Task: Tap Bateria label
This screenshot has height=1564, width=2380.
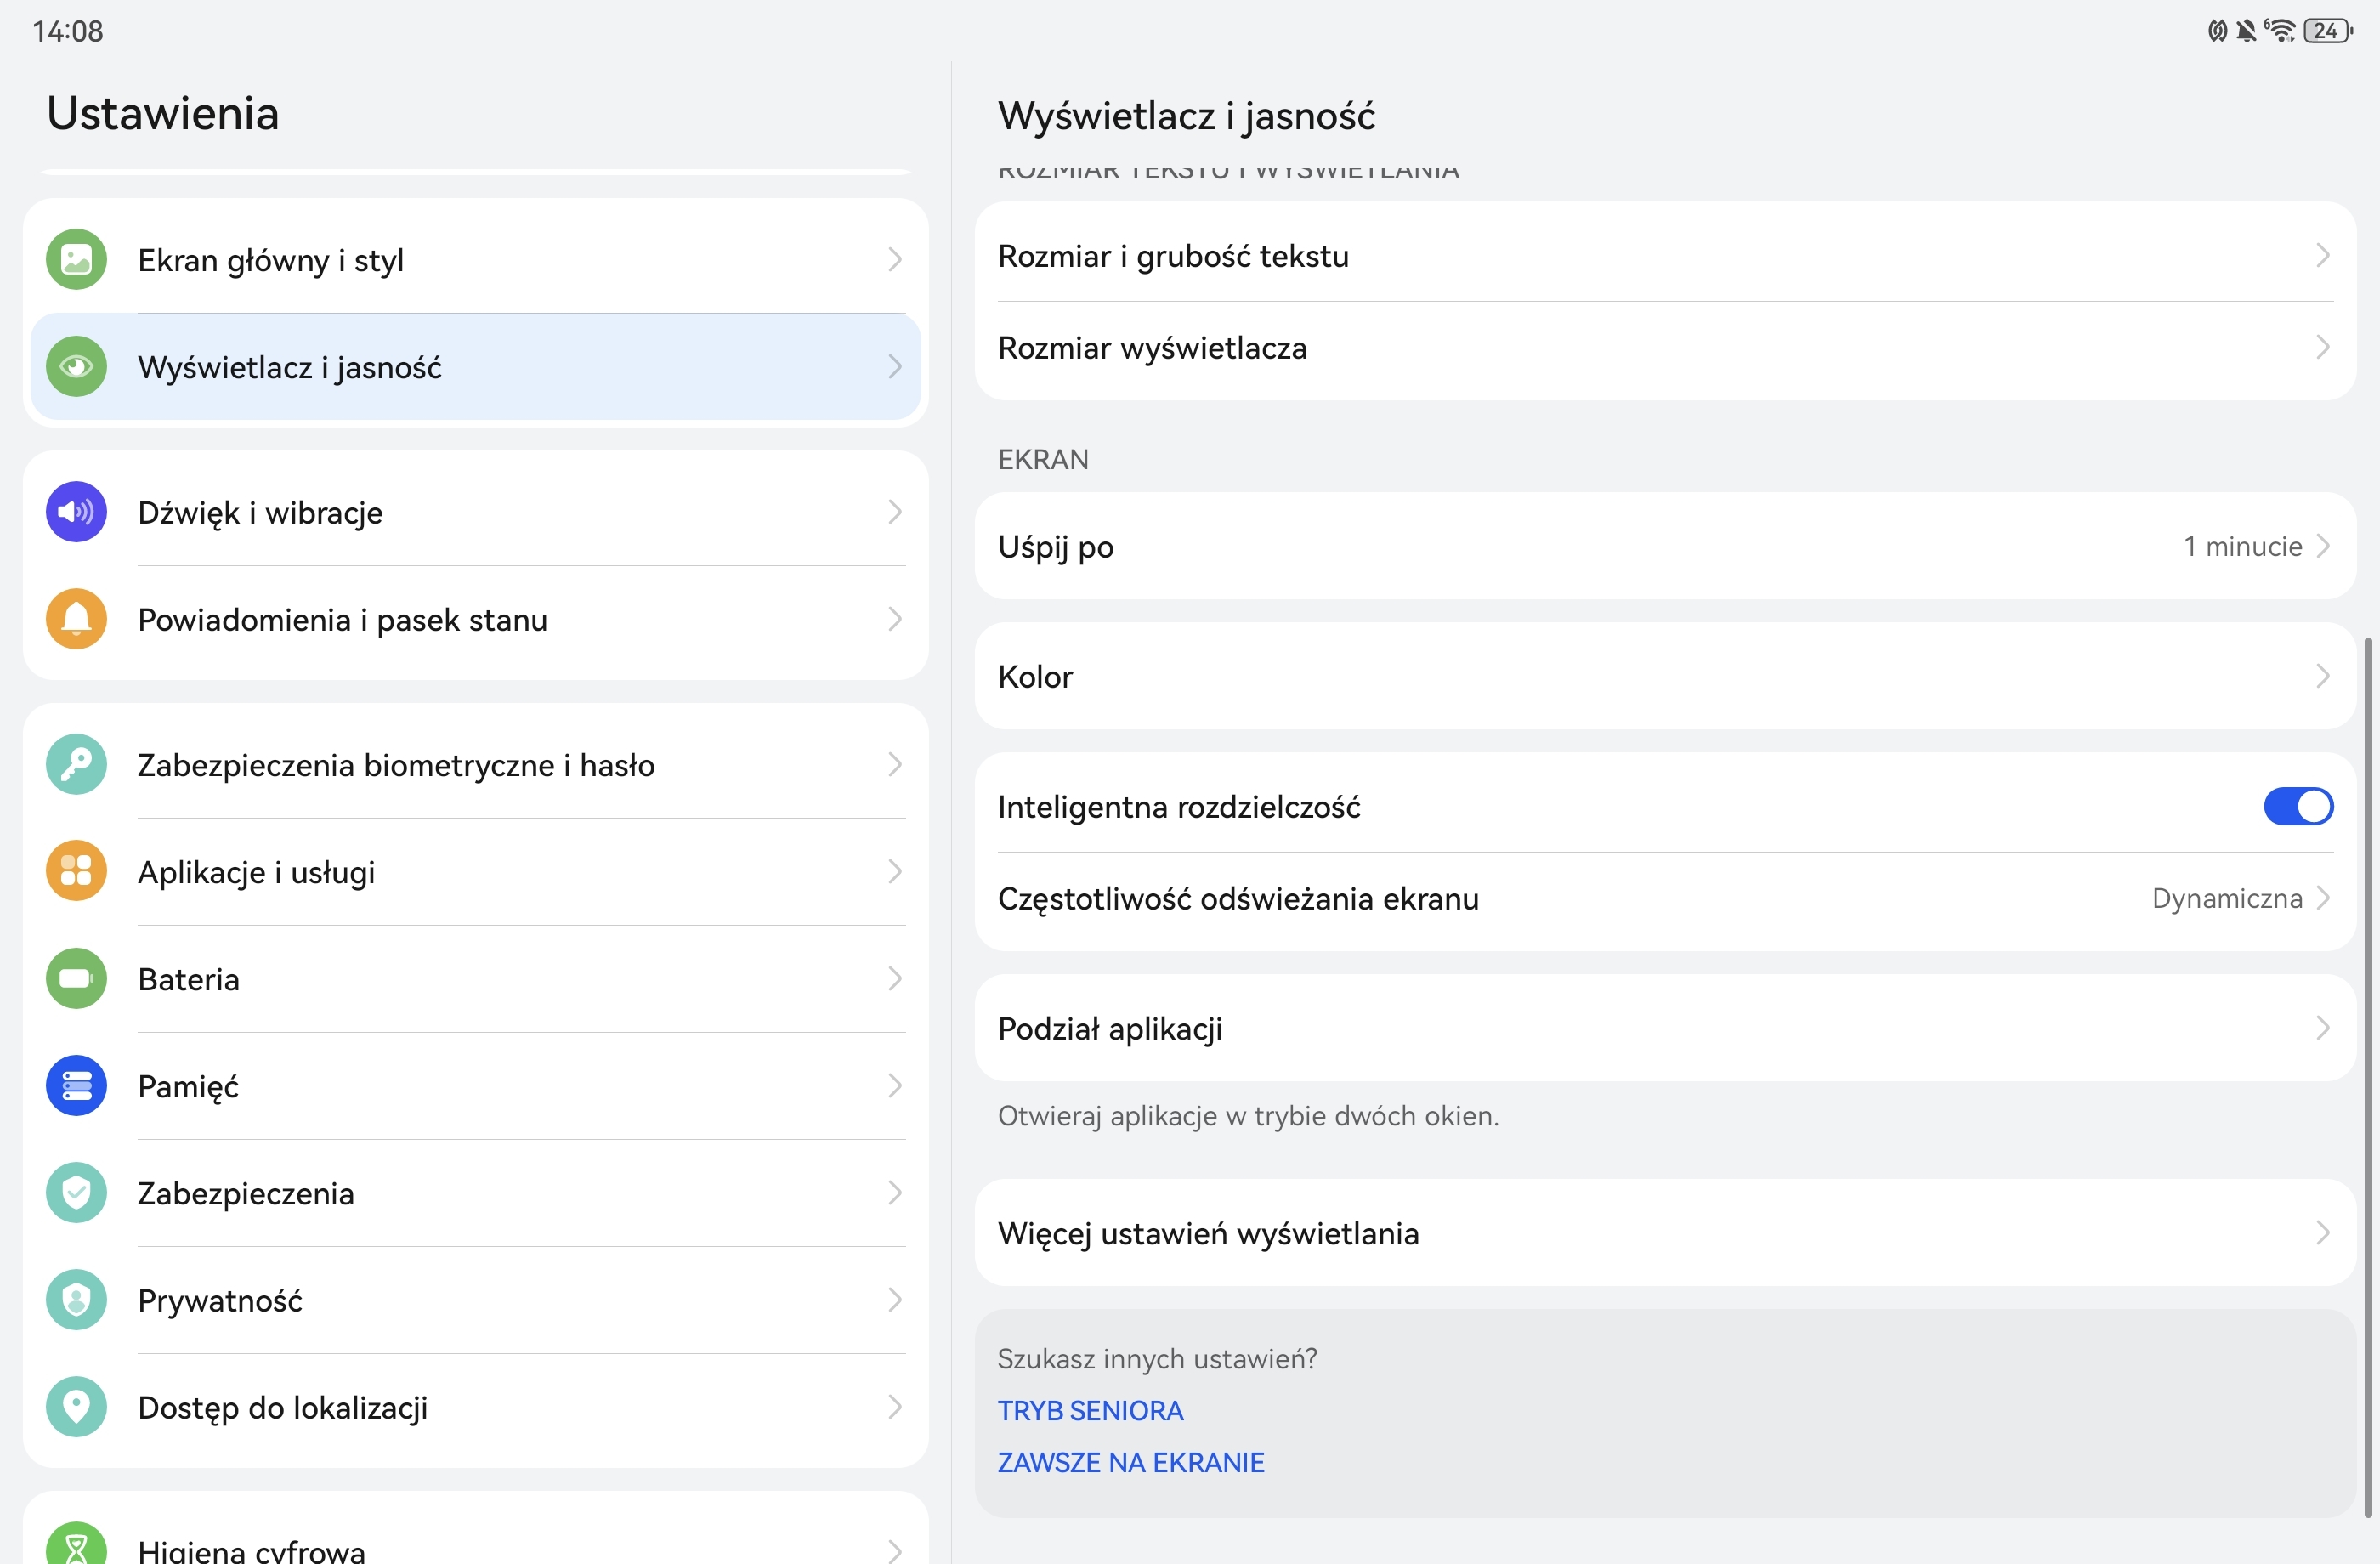Action: (189, 979)
